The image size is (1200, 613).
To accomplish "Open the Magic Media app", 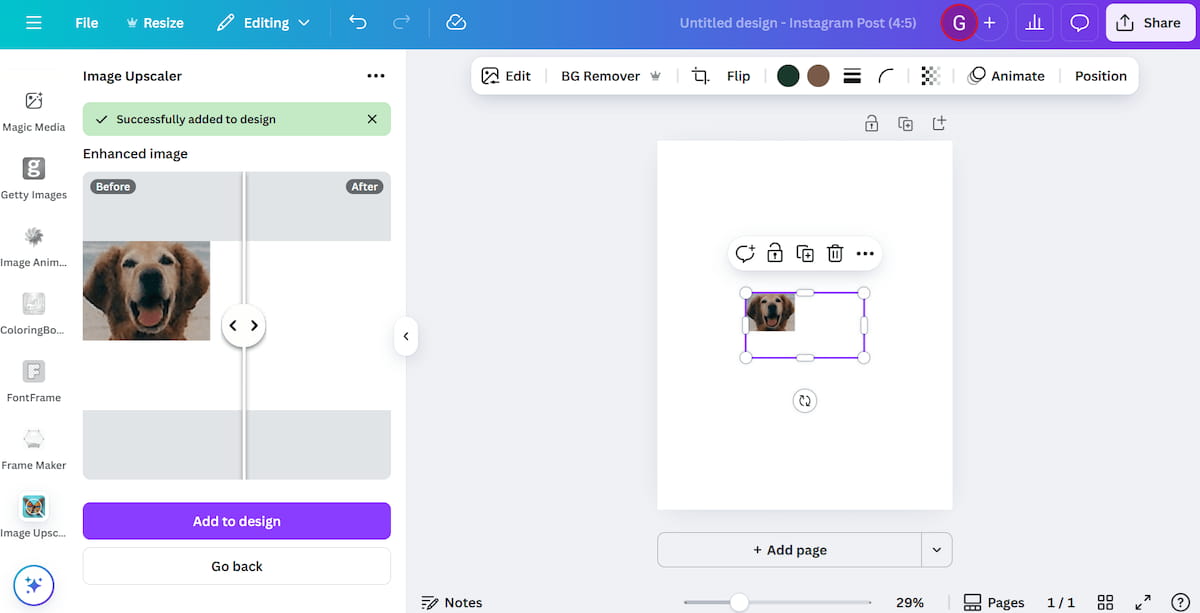I will (34, 111).
